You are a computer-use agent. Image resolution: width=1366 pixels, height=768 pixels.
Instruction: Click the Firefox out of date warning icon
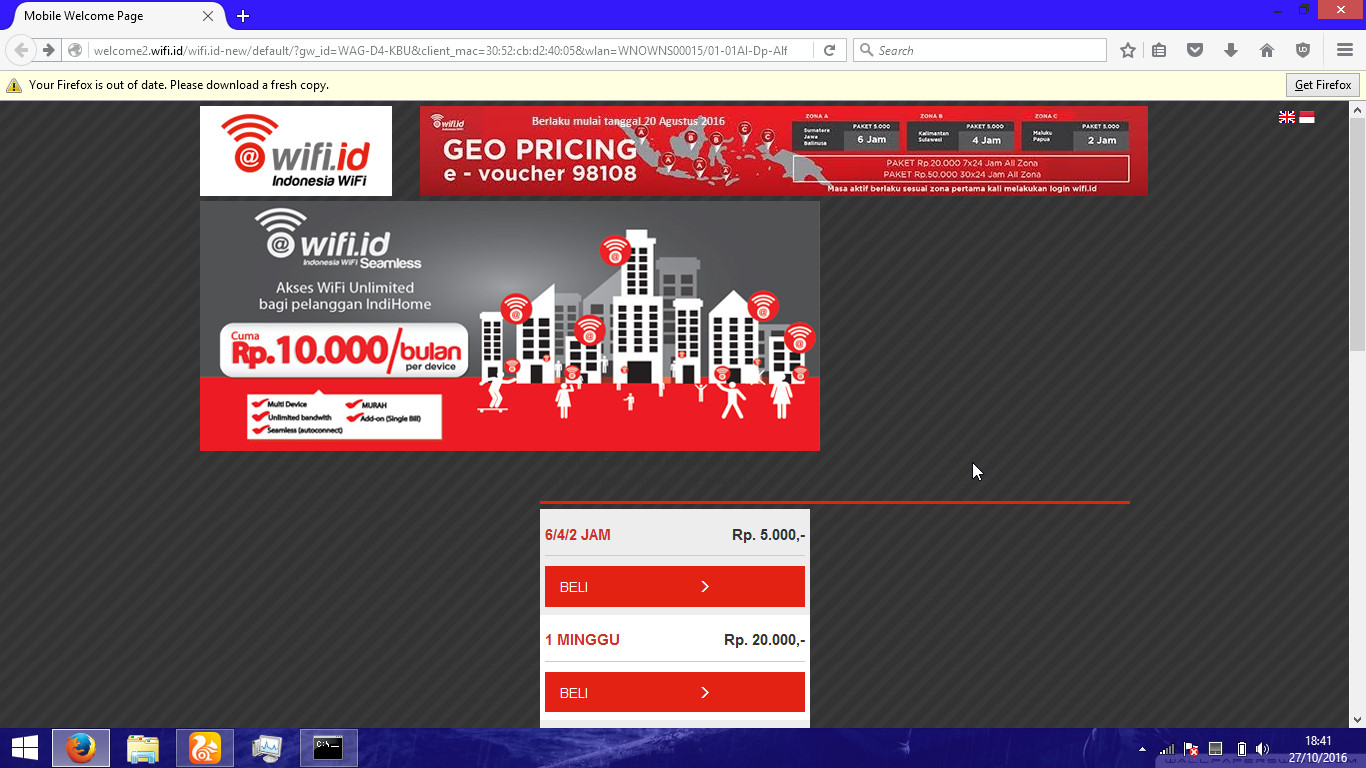coord(14,85)
